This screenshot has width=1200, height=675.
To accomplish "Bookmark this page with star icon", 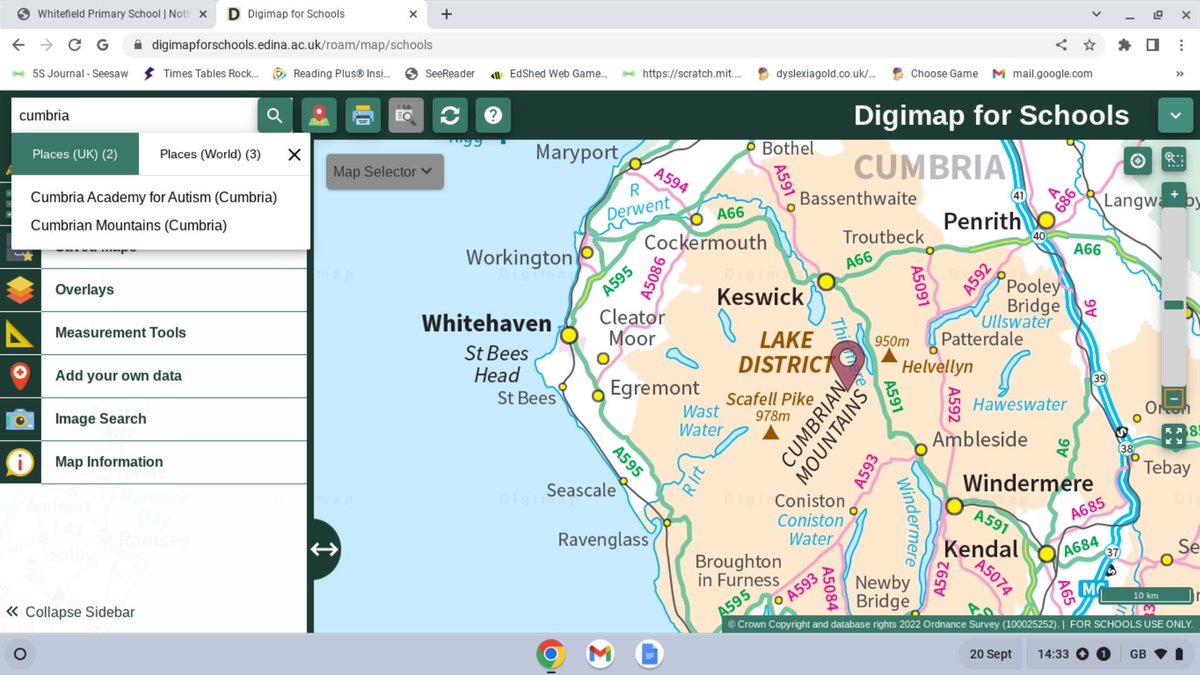I will (1089, 45).
